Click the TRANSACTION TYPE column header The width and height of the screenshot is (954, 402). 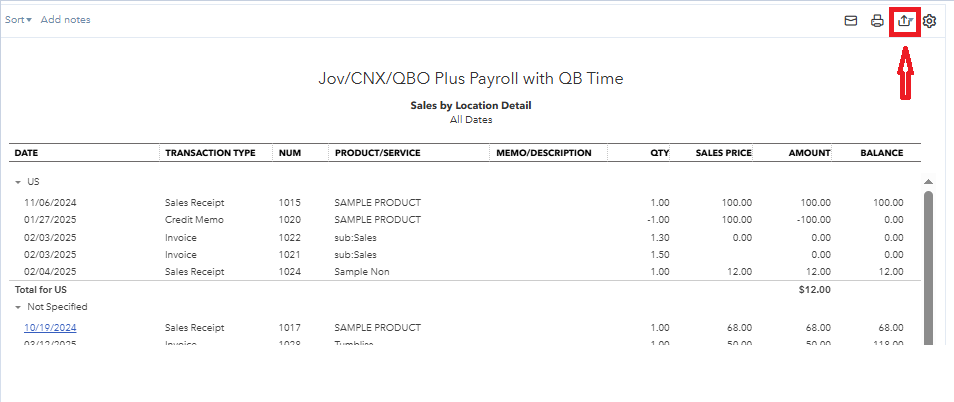click(211, 153)
